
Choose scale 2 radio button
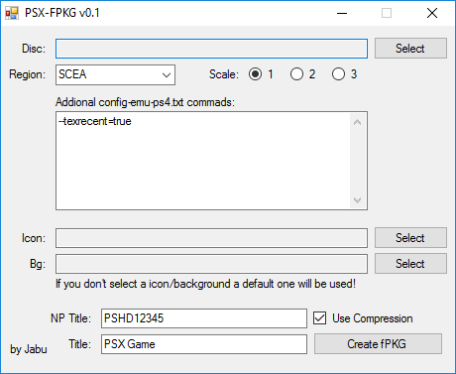(297, 74)
